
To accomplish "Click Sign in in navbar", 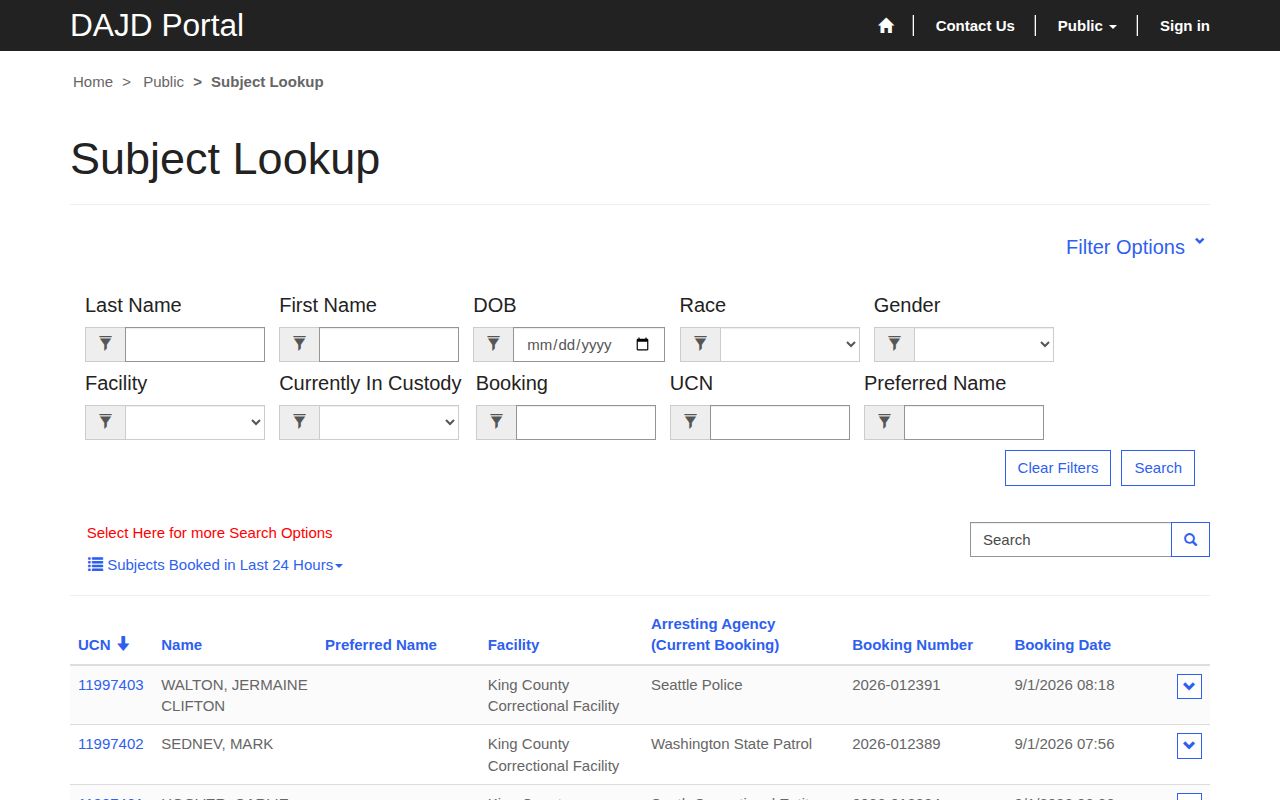I will [1185, 26].
